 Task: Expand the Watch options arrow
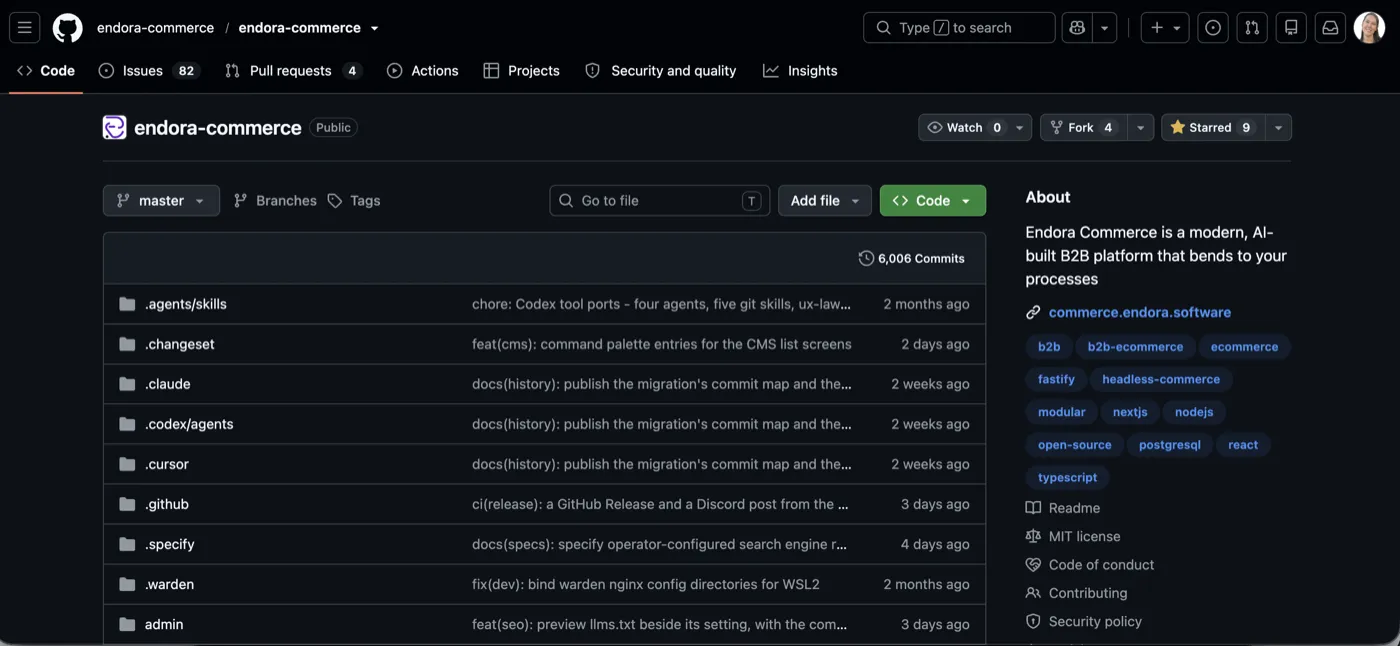coord(1020,127)
